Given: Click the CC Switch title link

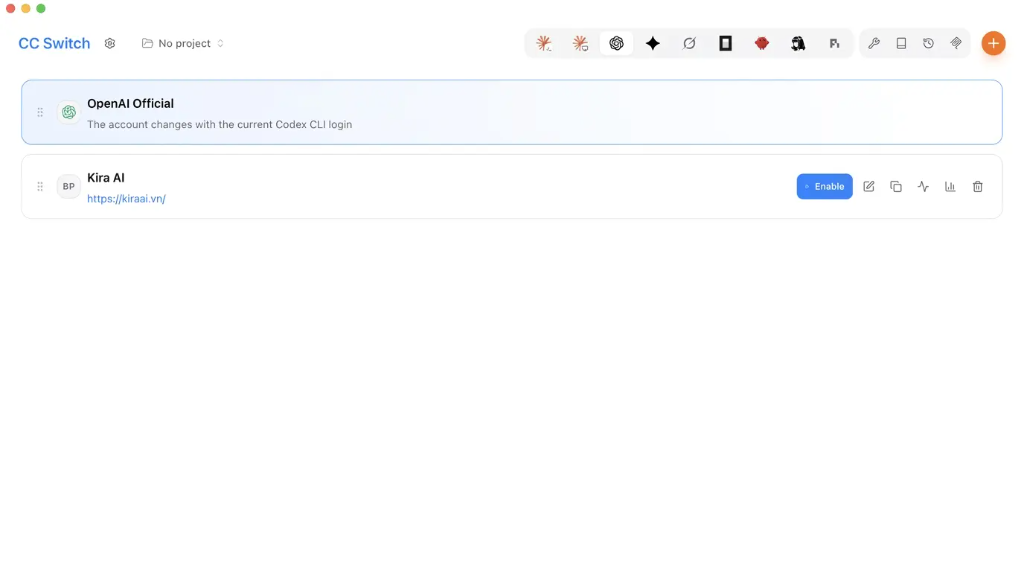Looking at the screenshot, I should pos(54,43).
